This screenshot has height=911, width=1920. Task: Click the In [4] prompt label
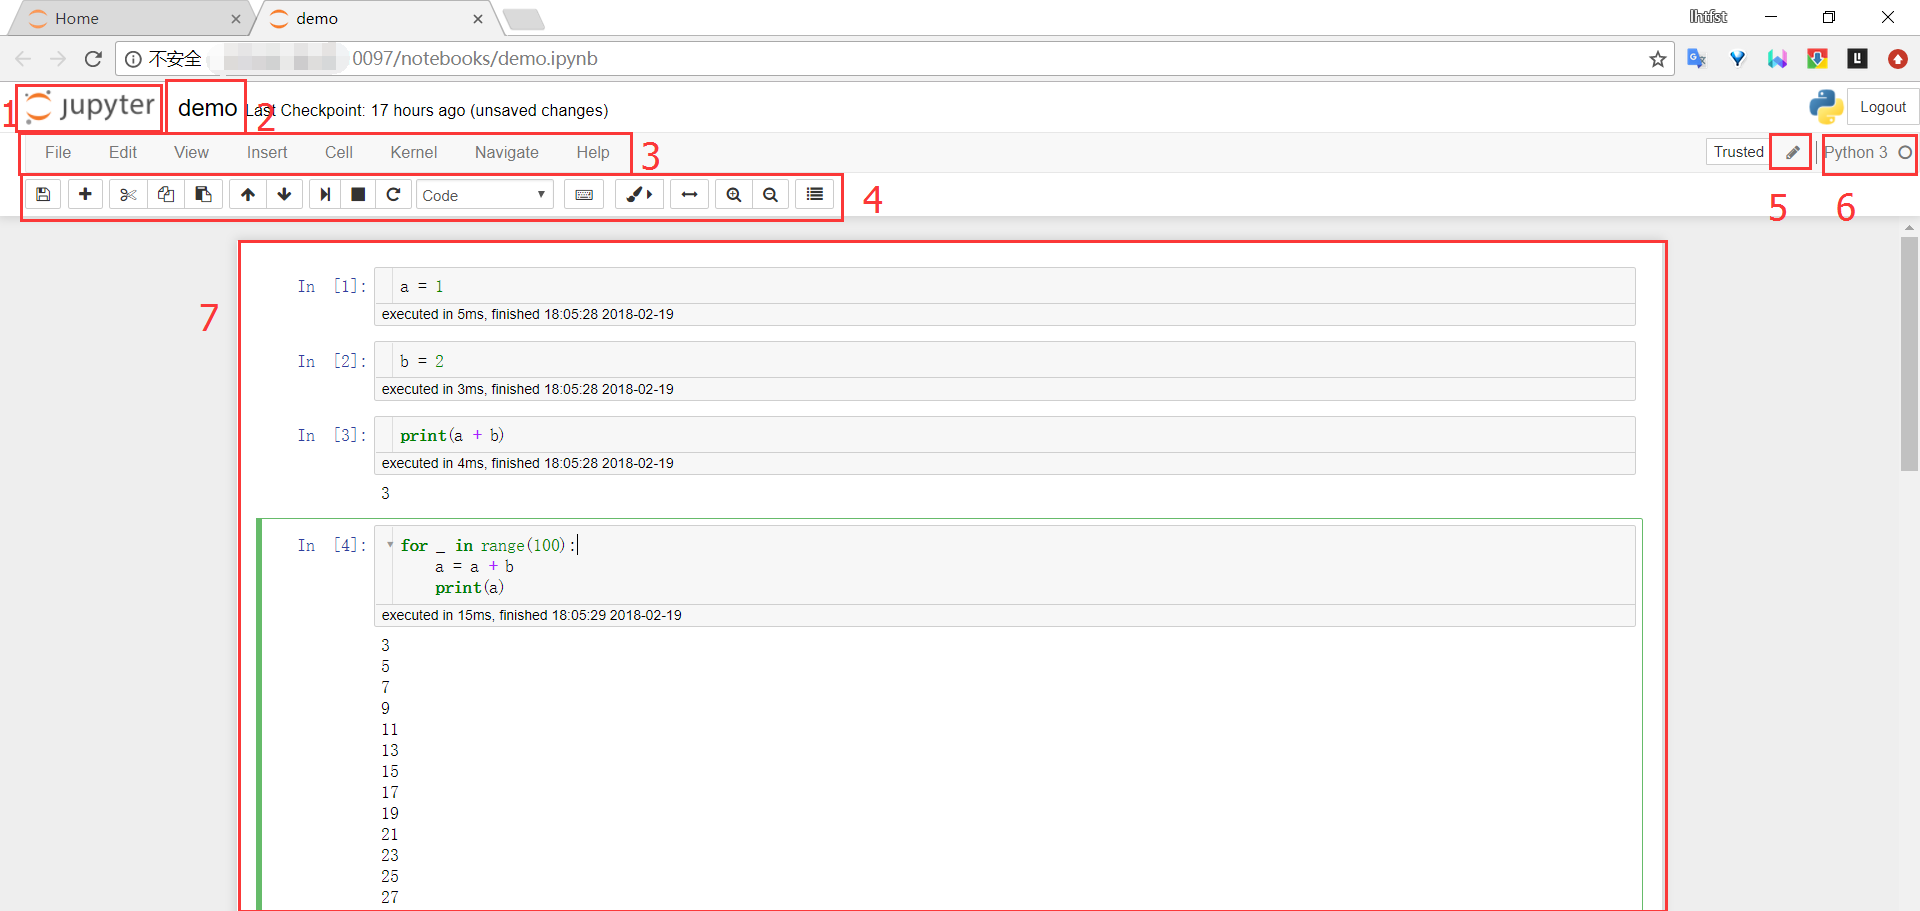click(x=332, y=545)
